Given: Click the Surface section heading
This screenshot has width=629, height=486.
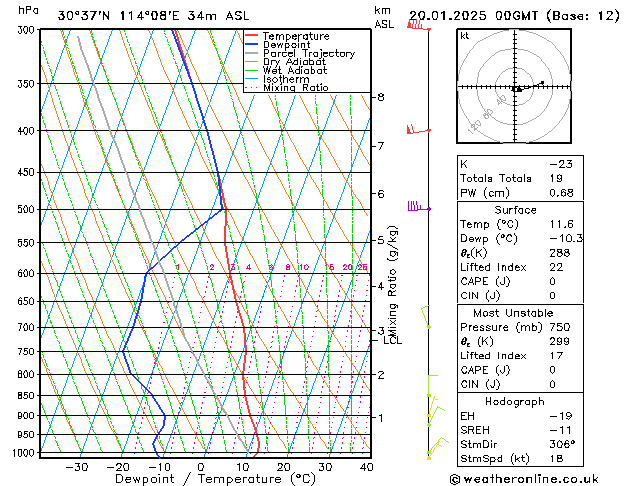Looking at the screenshot, I should click(x=515, y=210).
